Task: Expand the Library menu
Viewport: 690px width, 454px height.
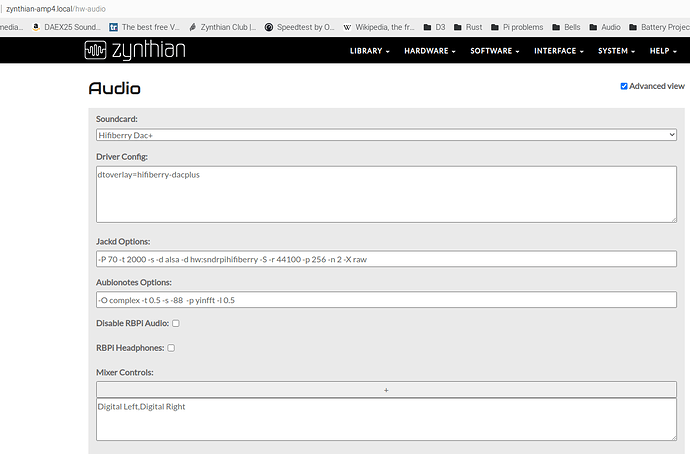Action: point(370,51)
